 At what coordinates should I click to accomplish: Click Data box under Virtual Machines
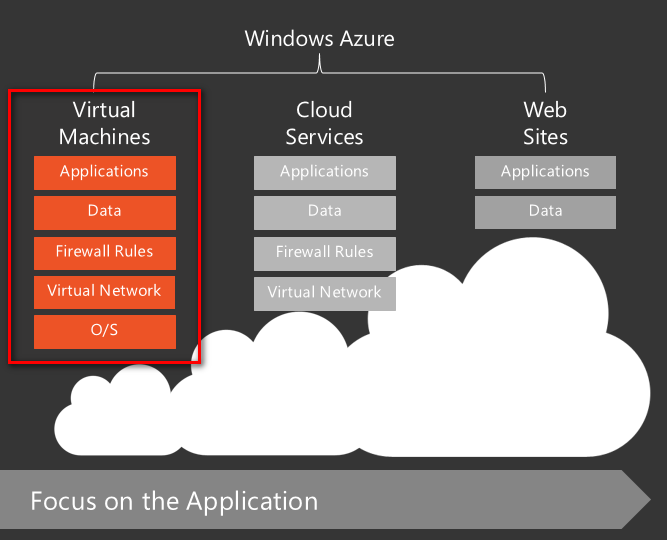coord(105,212)
